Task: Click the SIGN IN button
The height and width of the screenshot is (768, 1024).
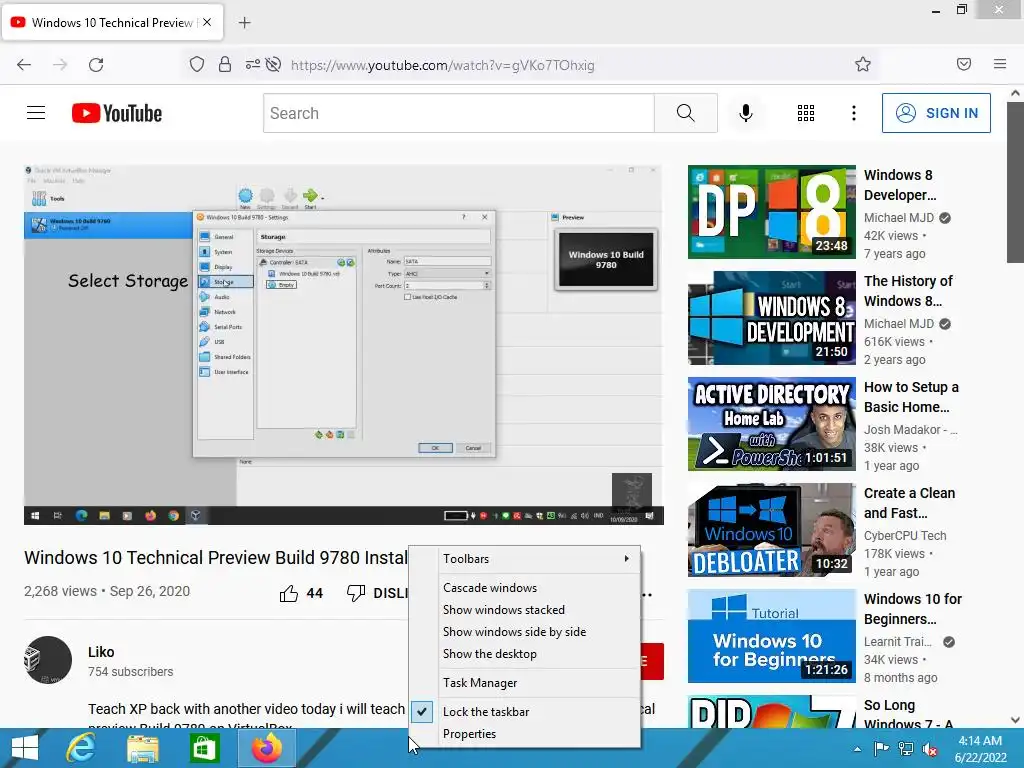Action: click(x=936, y=113)
